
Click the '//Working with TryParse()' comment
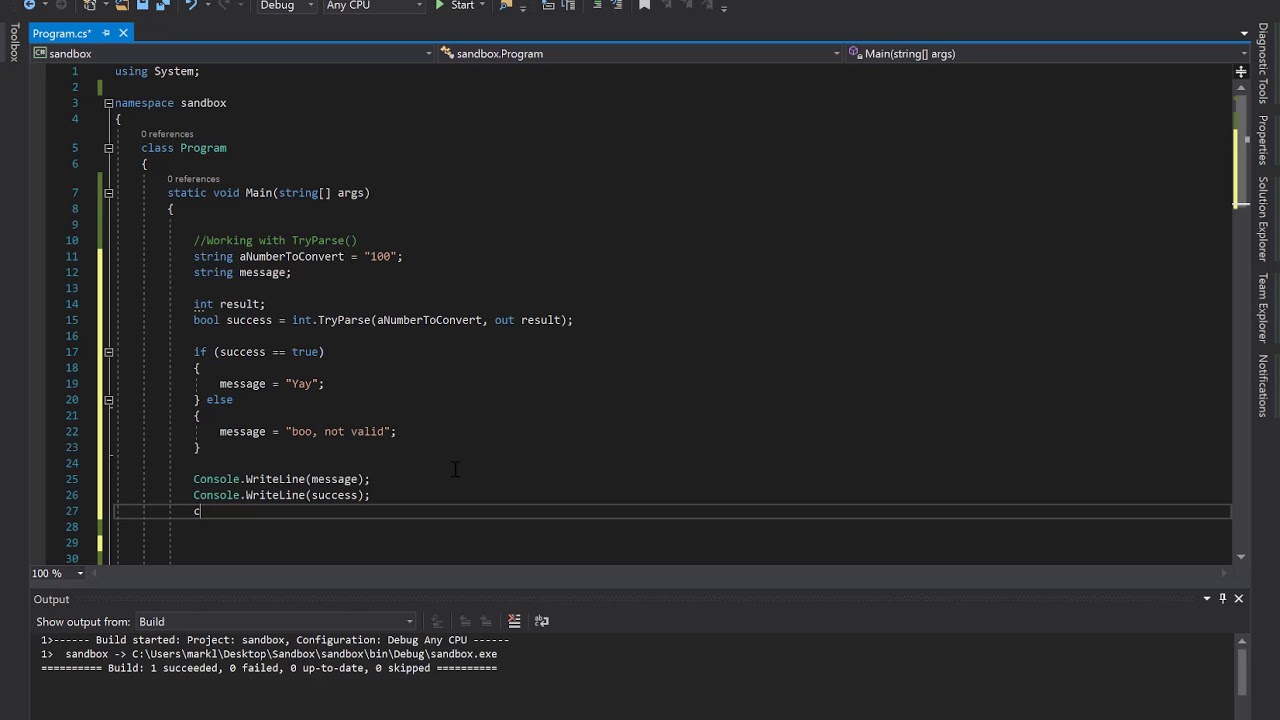(275, 240)
